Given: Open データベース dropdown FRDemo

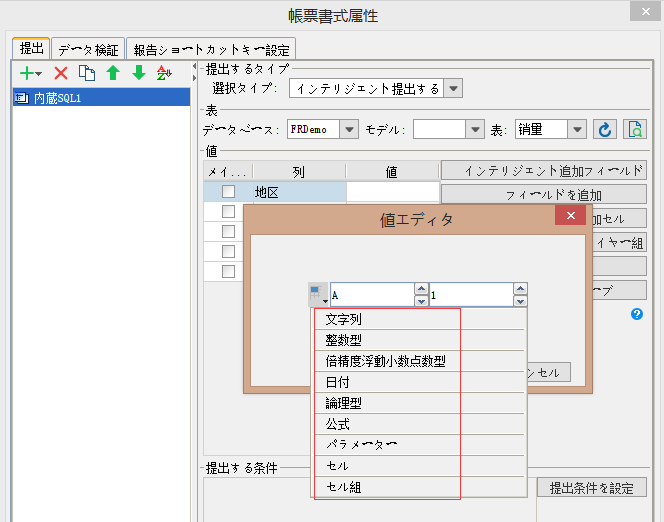Looking at the screenshot, I should coord(349,129).
